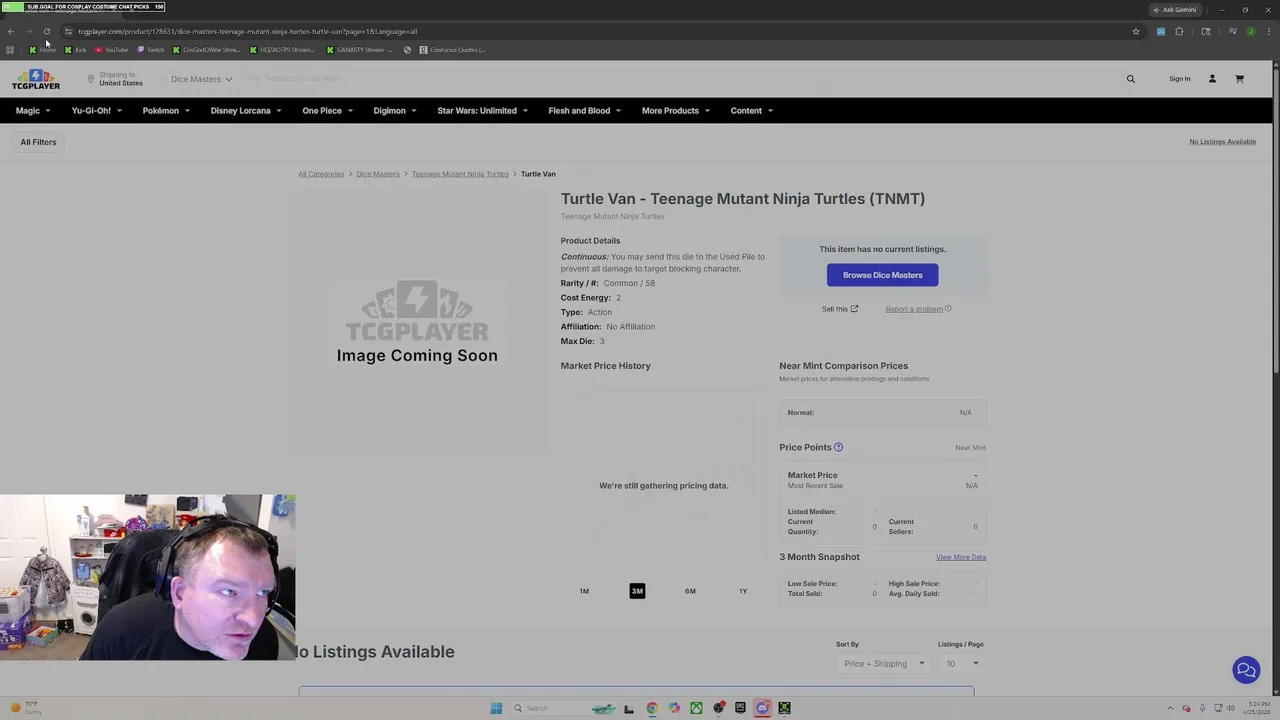This screenshot has height=720, width=1280.
Task: Click the Sign In link
Action: [x=1180, y=79]
